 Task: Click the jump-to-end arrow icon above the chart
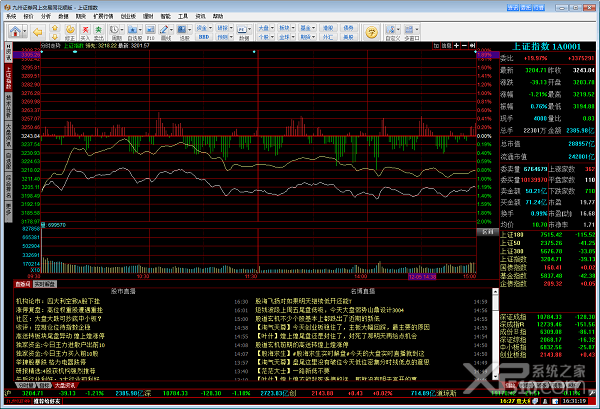(472, 46)
